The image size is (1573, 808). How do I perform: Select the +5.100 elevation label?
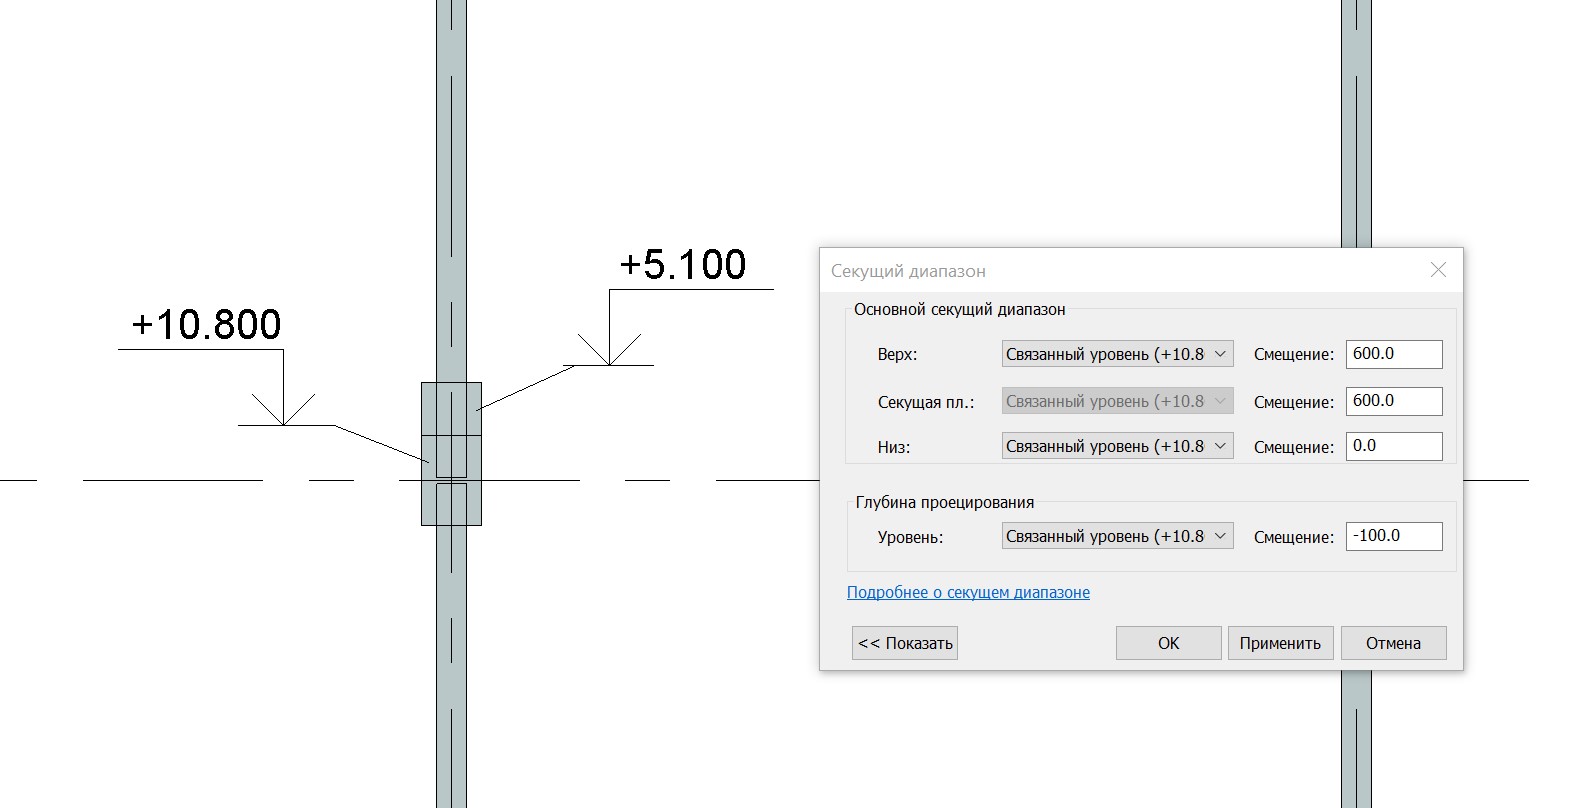click(683, 265)
